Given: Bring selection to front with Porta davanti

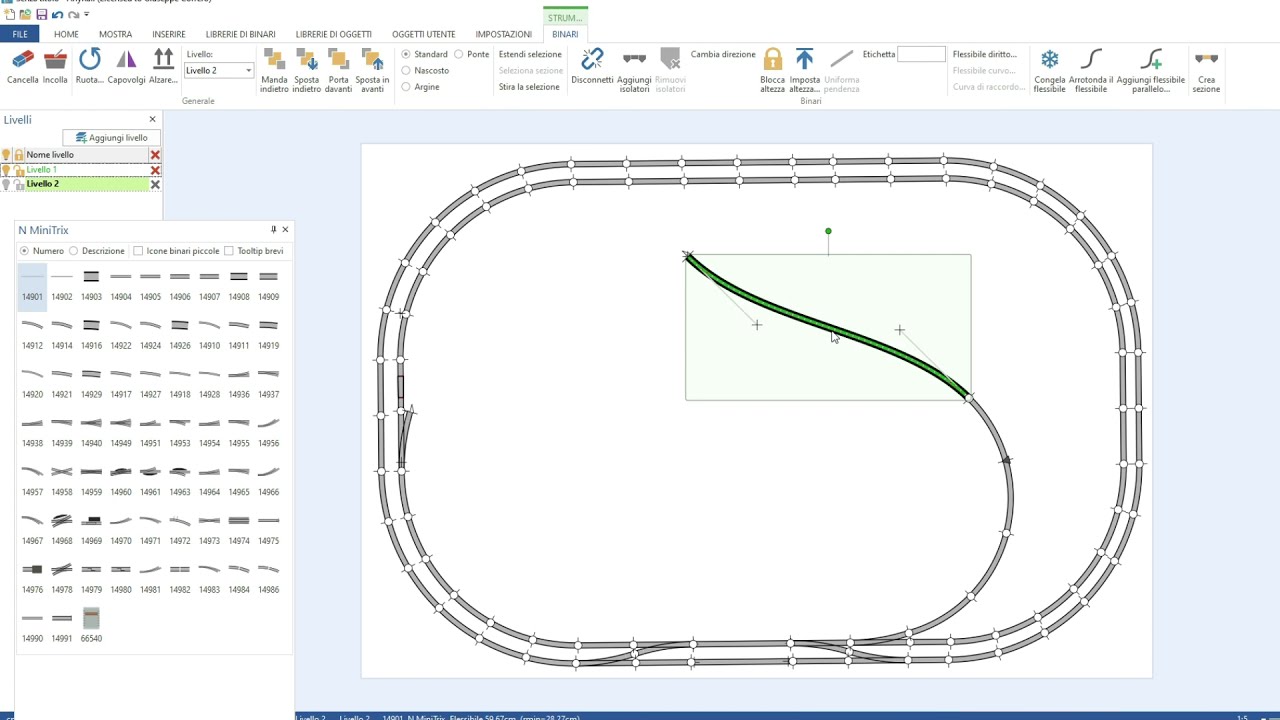Looking at the screenshot, I should tap(339, 70).
